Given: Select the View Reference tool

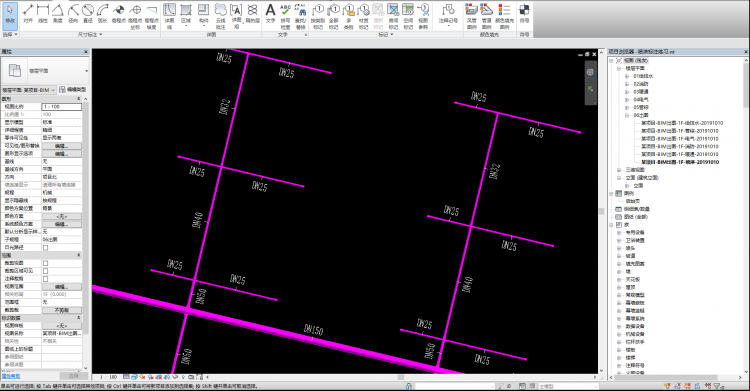Looking at the screenshot, I should 423,16.
